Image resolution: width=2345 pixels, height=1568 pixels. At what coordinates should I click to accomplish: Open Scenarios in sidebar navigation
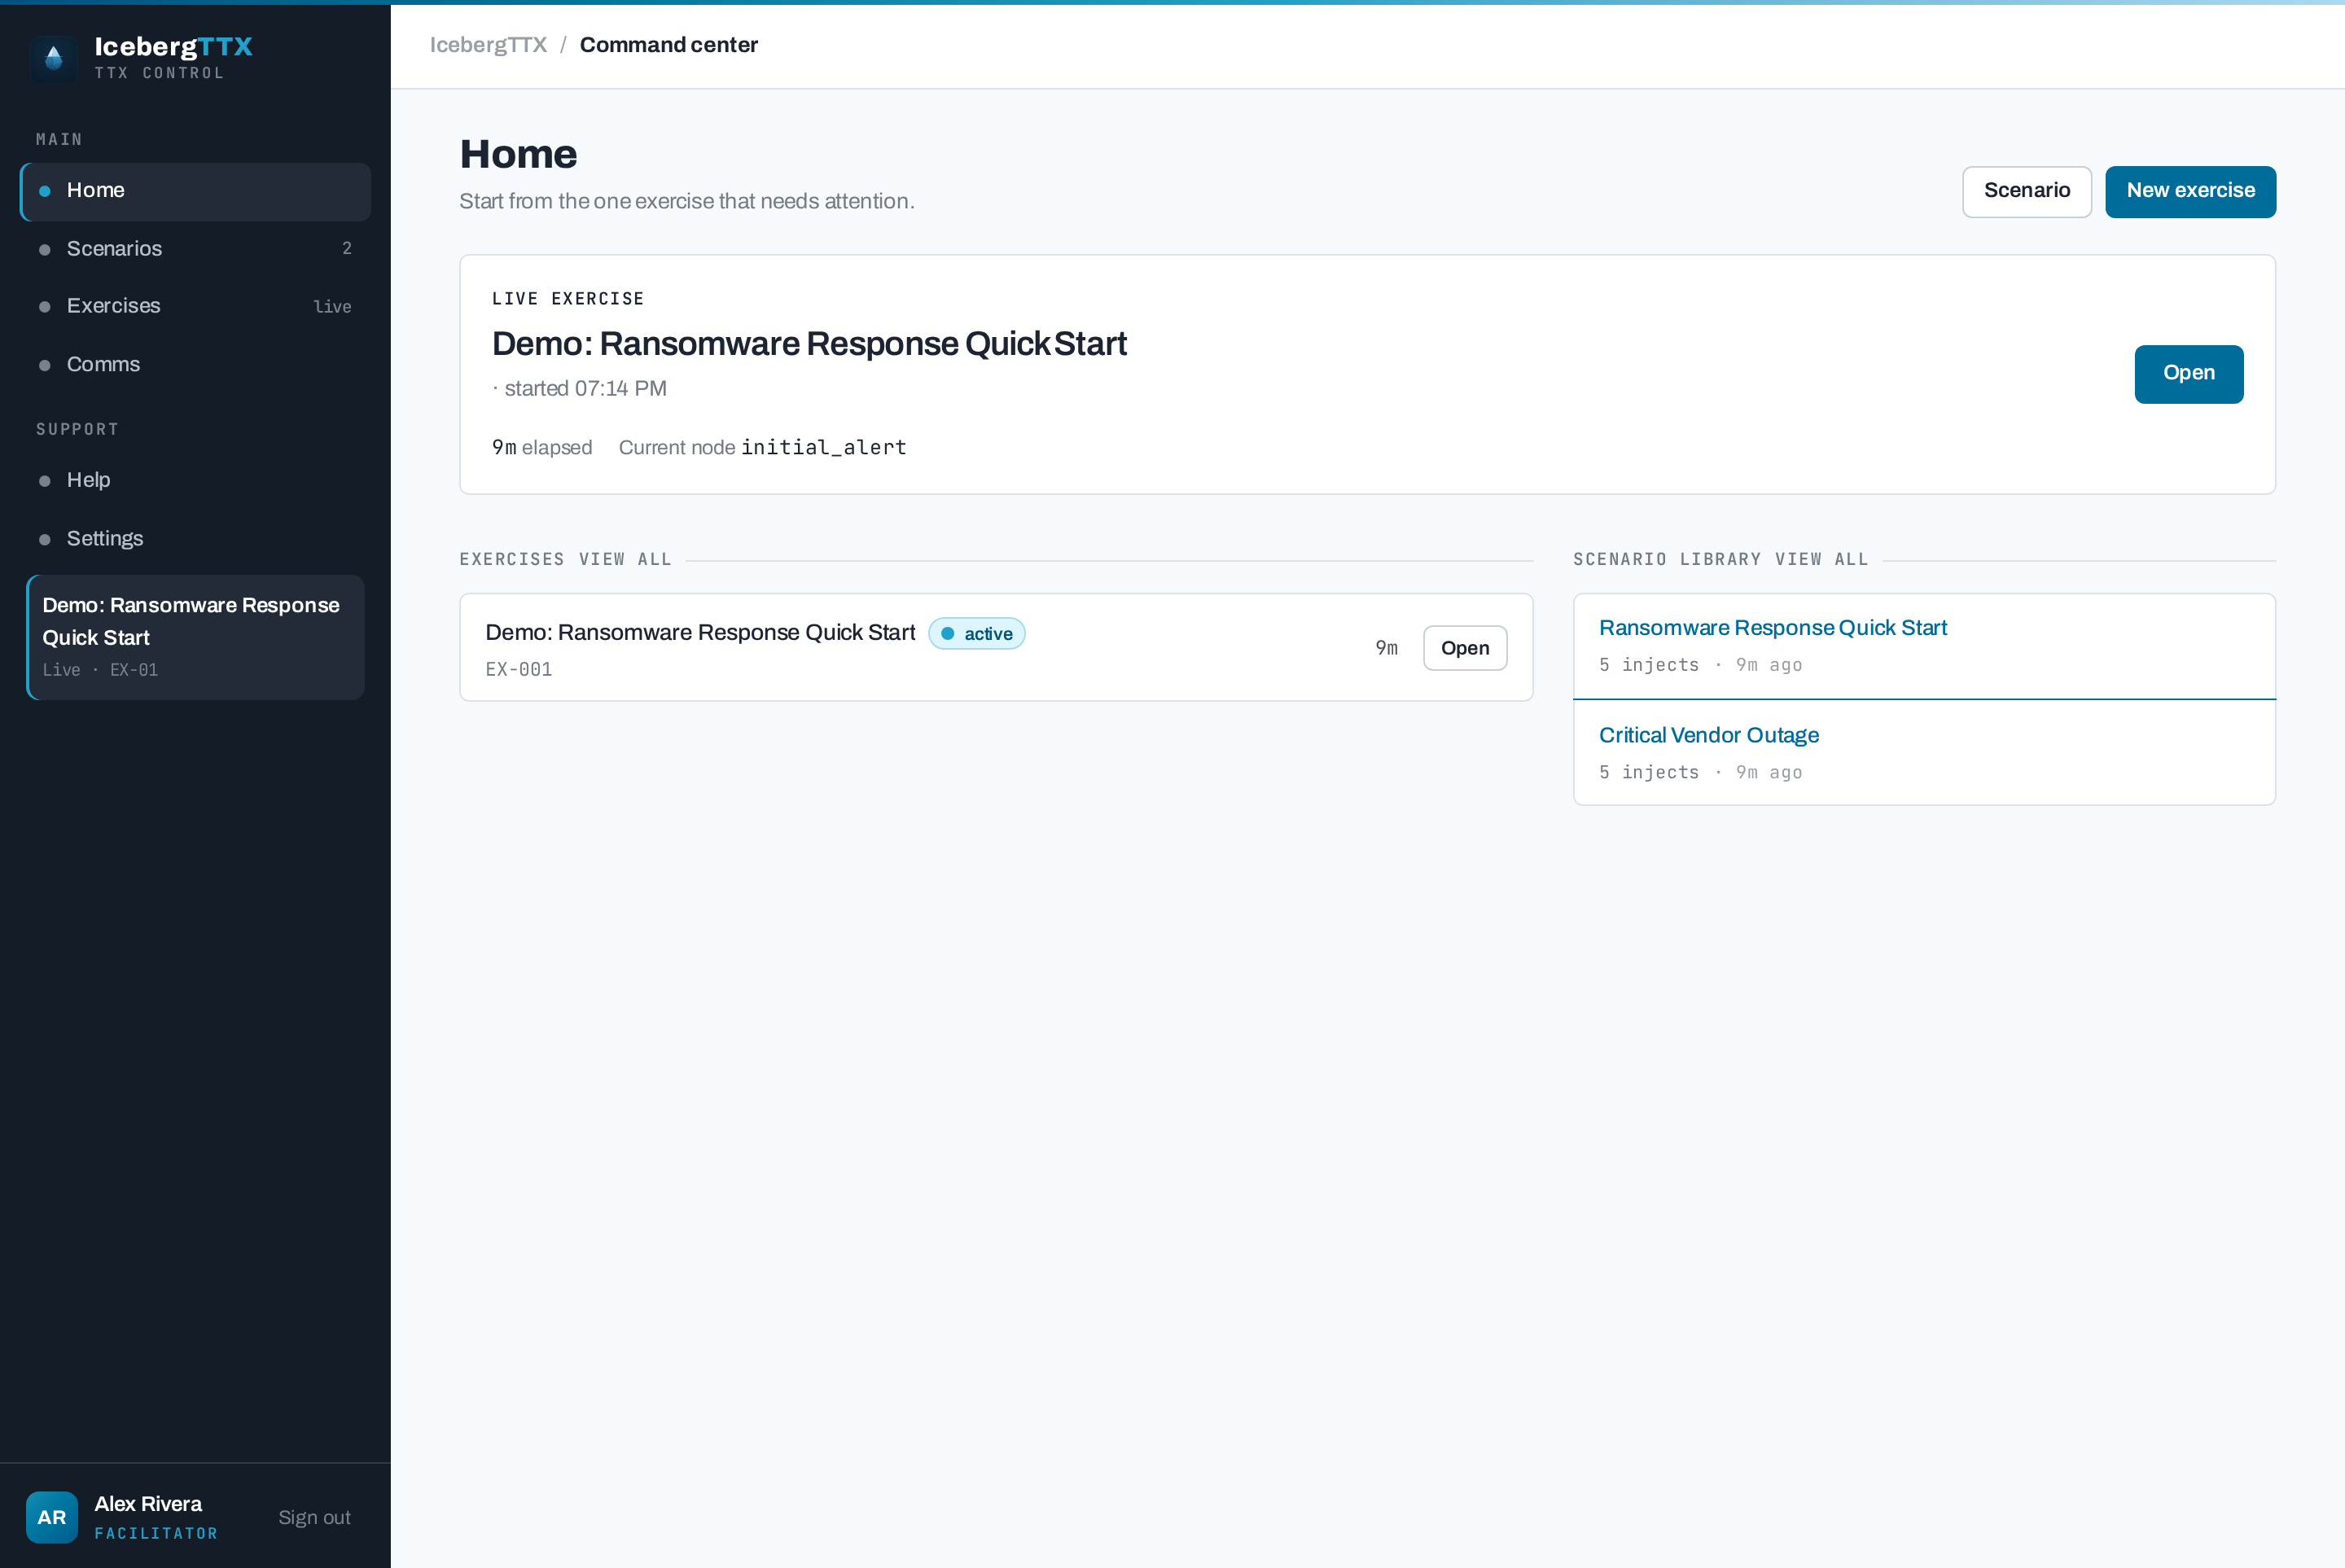pyautogui.click(x=196, y=249)
